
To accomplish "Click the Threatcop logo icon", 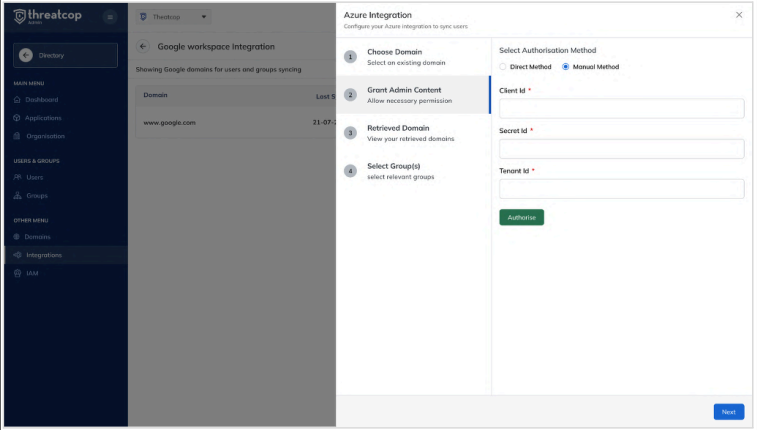I will 19,17.
